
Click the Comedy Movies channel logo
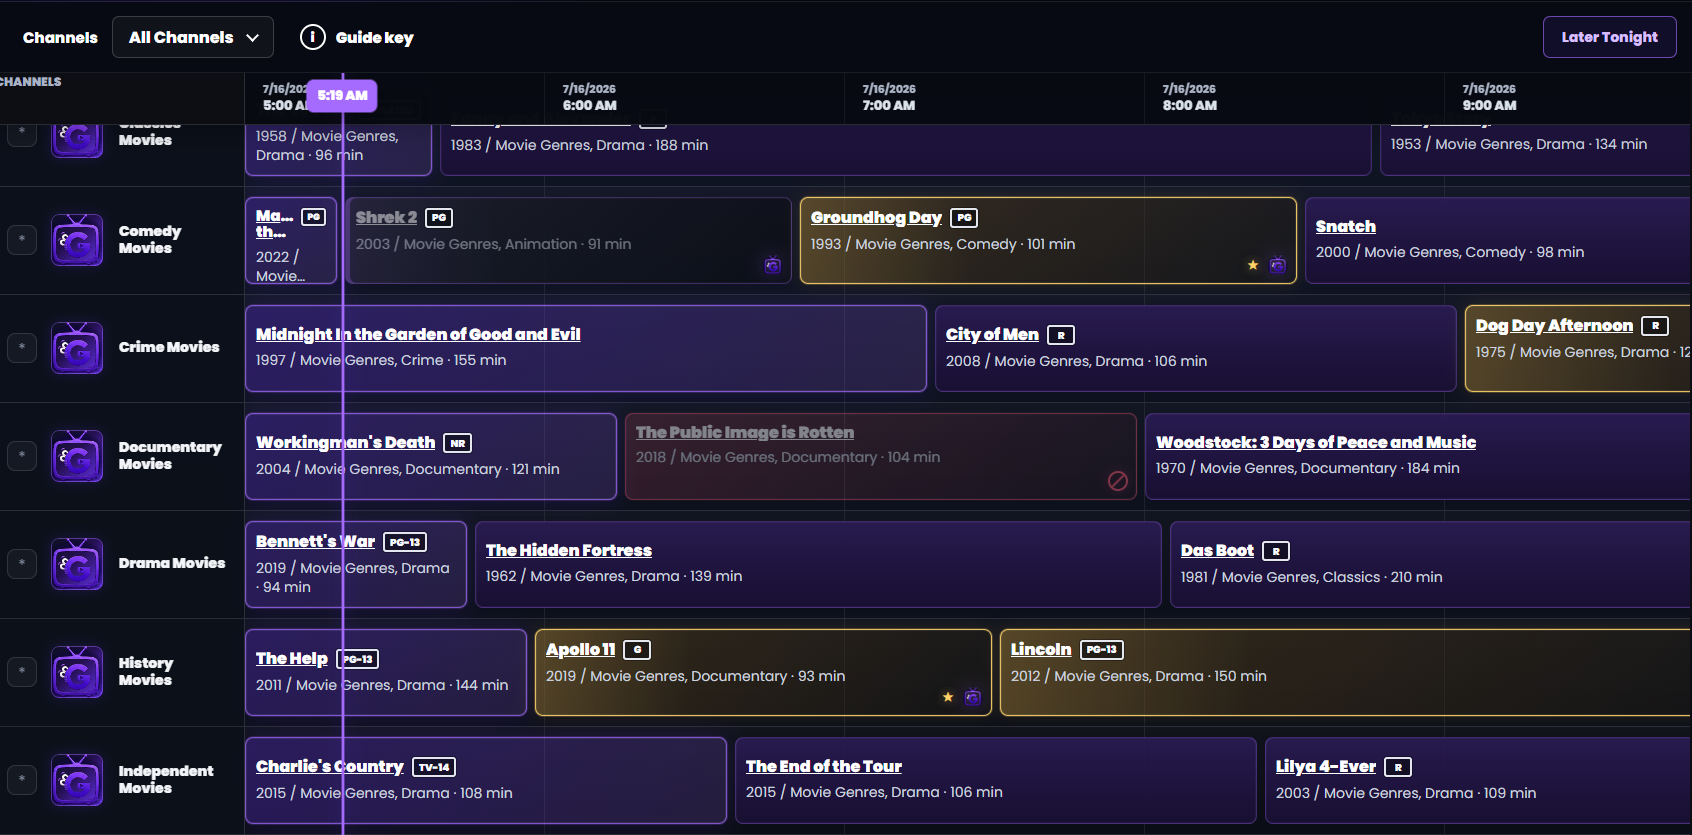pyautogui.click(x=77, y=240)
